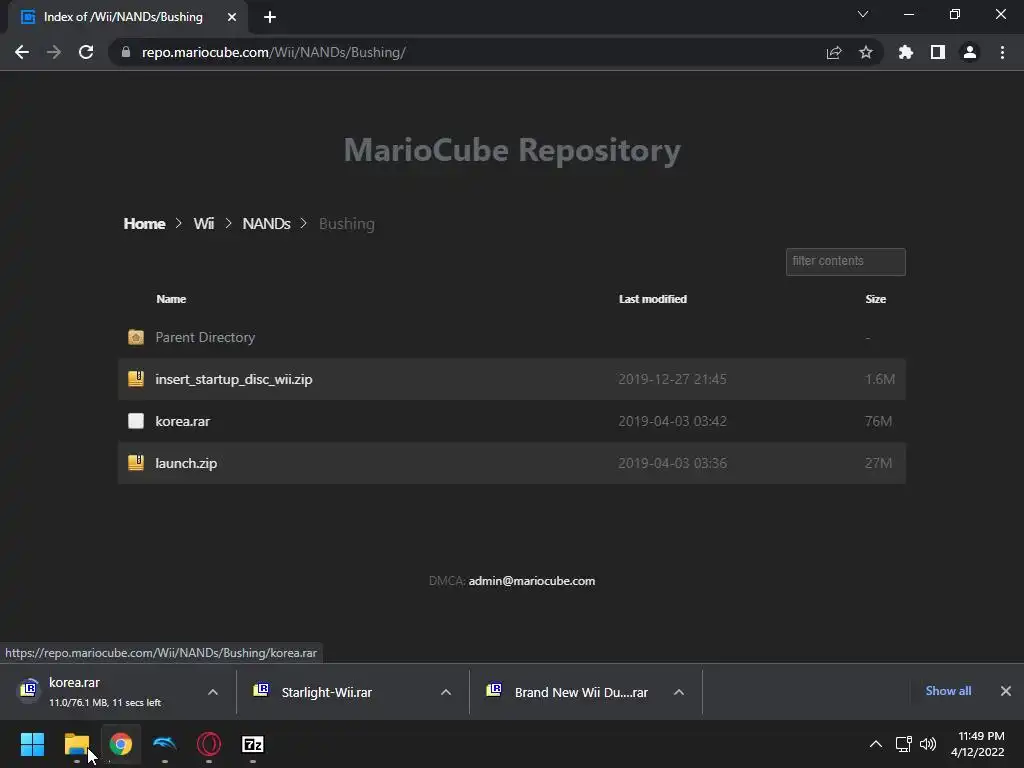Click the address bar URL
The width and height of the screenshot is (1024, 768).
pos(274,52)
